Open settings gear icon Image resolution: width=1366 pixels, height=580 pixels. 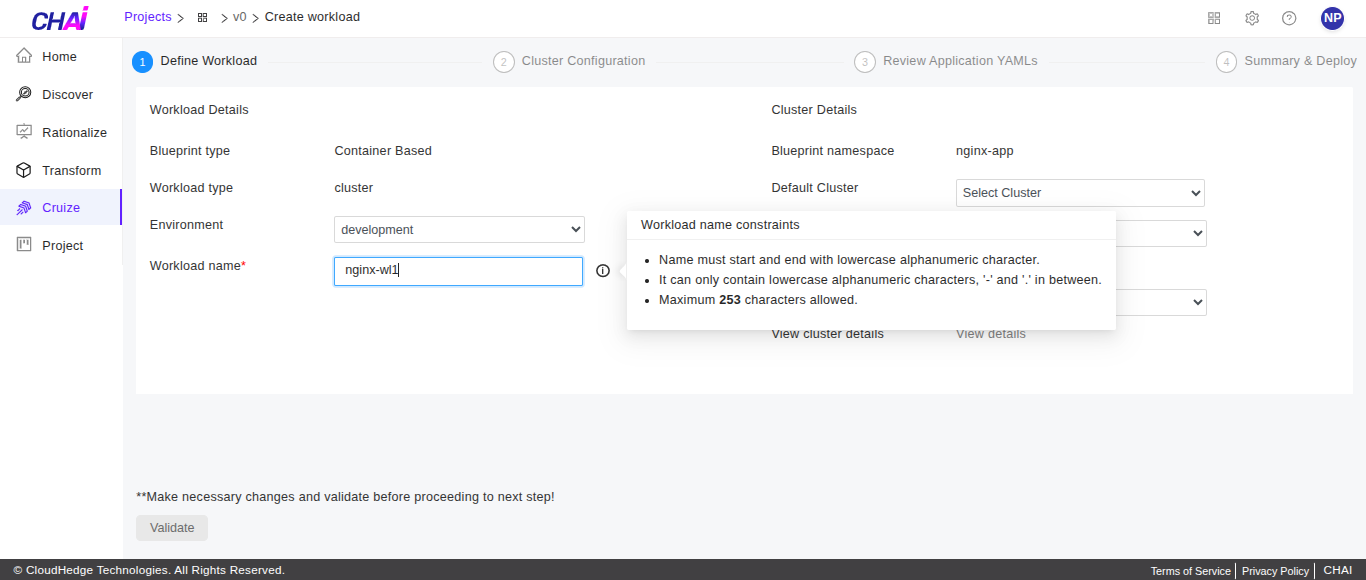click(1252, 18)
